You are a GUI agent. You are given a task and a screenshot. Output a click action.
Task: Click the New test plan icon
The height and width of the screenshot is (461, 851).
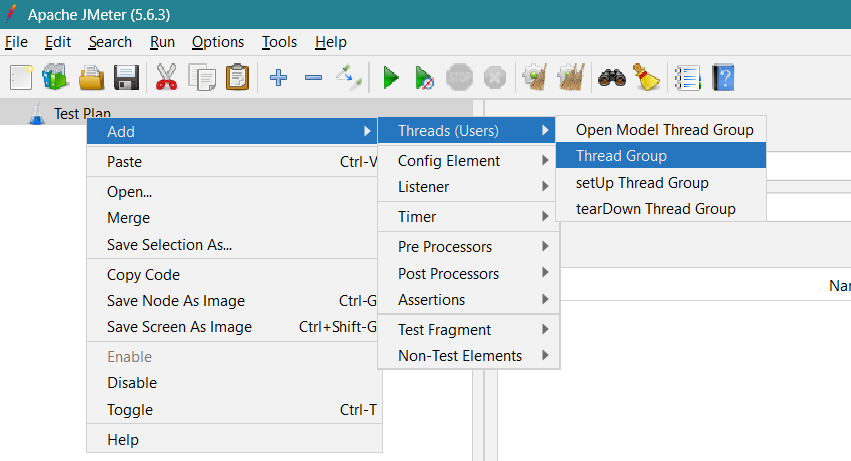point(22,78)
